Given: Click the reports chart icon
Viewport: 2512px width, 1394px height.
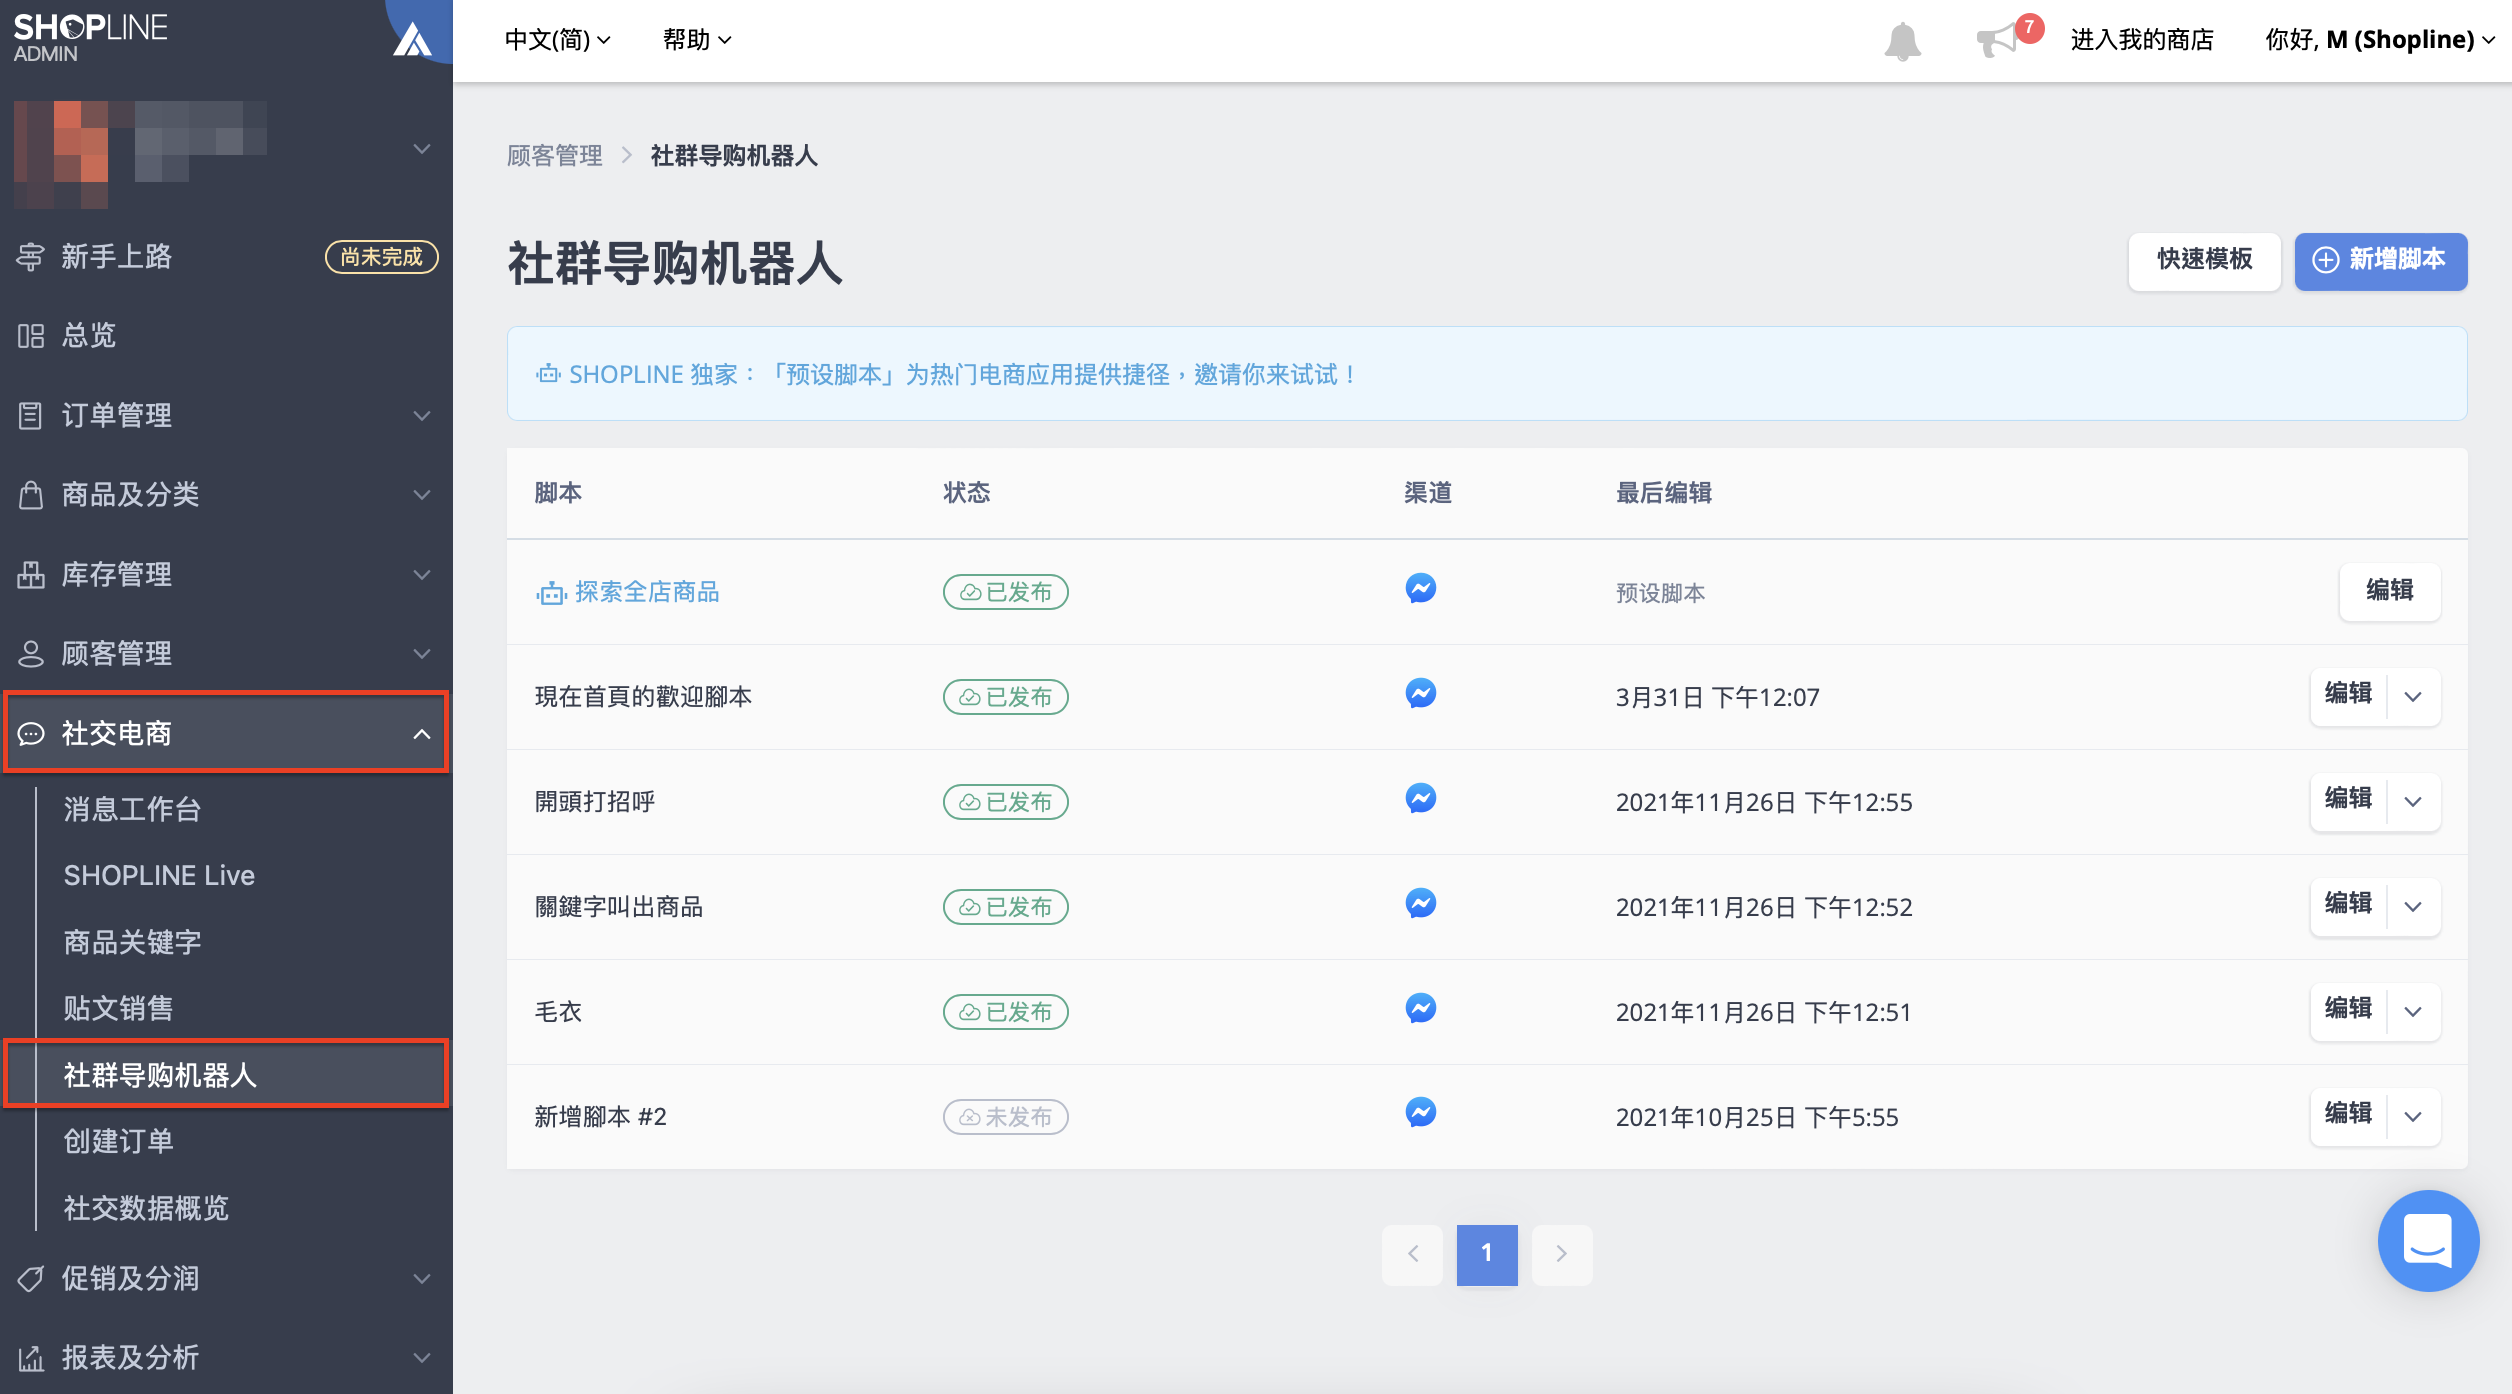Looking at the screenshot, I should point(30,1357).
